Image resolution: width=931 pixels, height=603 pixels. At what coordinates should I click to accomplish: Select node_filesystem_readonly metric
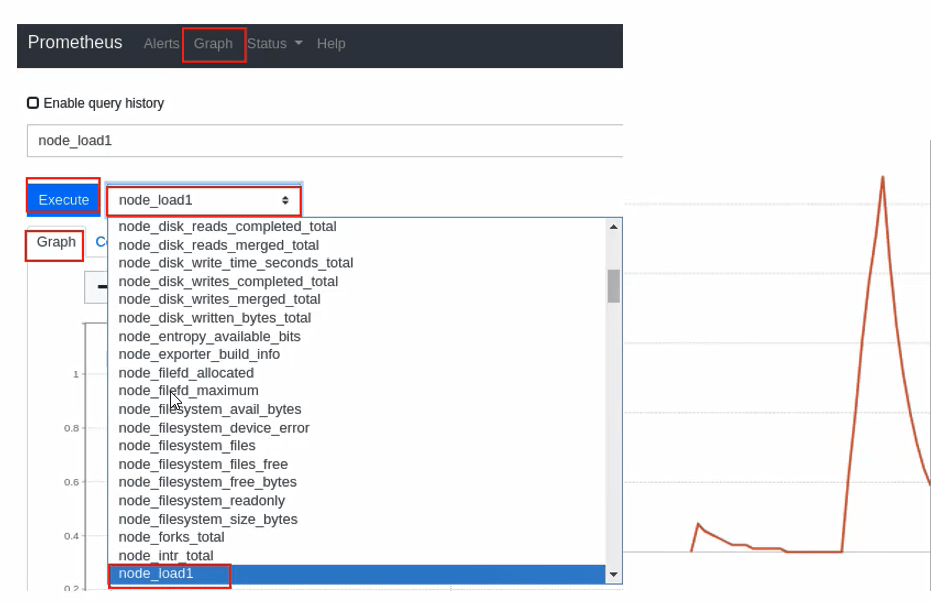point(356,501)
